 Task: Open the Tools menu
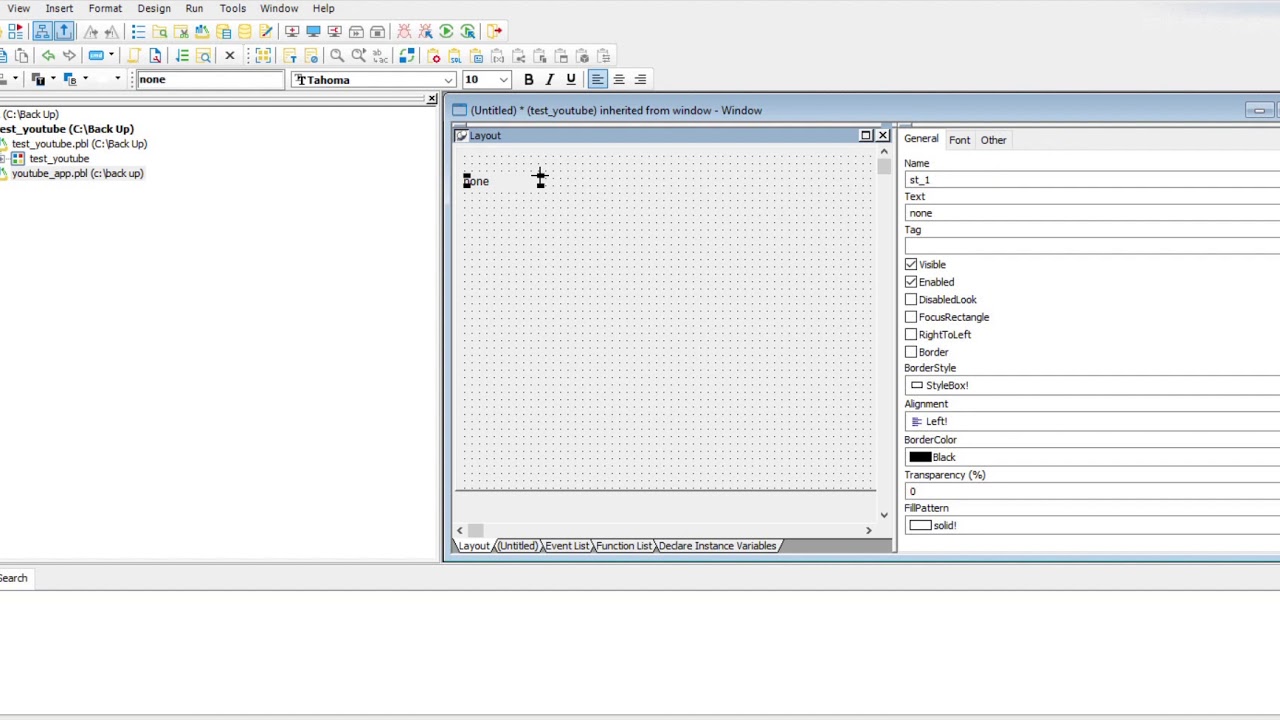(x=232, y=8)
